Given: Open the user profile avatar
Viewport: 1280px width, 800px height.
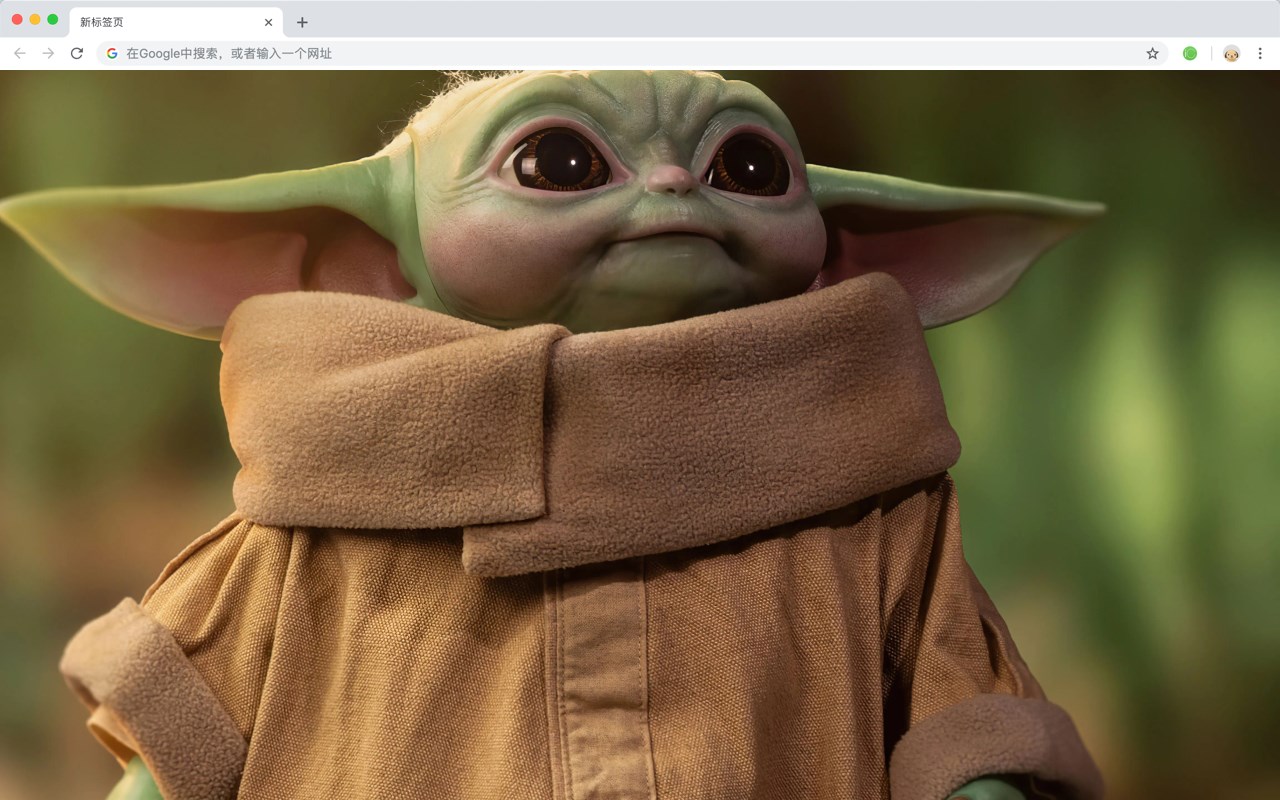Looking at the screenshot, I should click(1231, 53).
